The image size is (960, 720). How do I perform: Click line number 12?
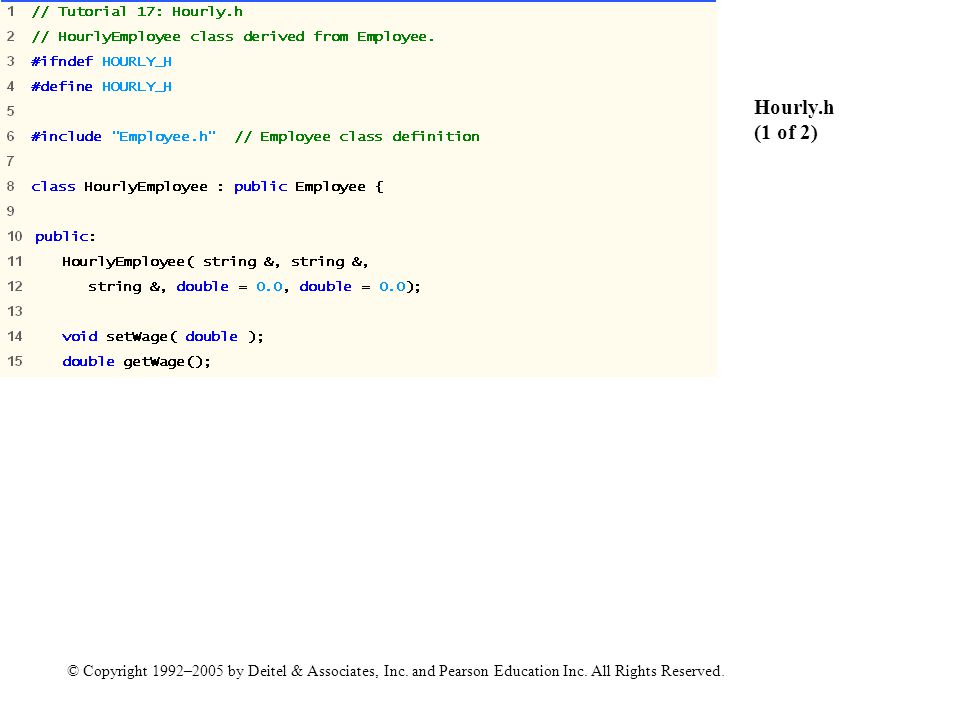click(x=15, y=286)
